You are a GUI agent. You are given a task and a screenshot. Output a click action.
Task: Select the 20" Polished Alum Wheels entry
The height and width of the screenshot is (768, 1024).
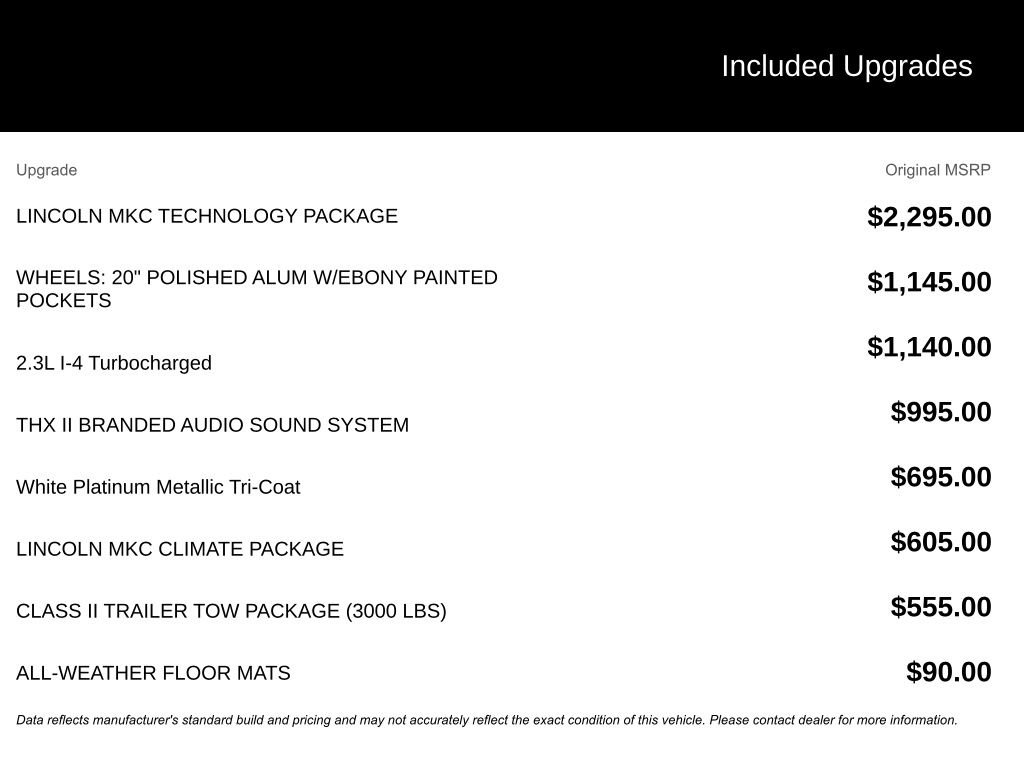click(x=257, y=289)
